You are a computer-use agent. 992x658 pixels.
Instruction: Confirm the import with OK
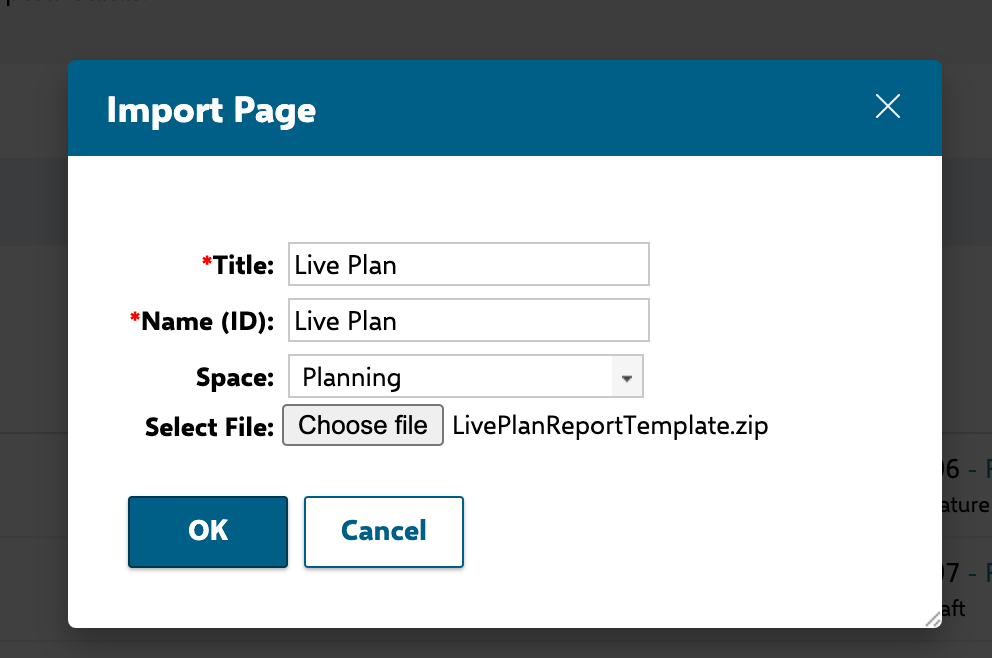(208, 531)
